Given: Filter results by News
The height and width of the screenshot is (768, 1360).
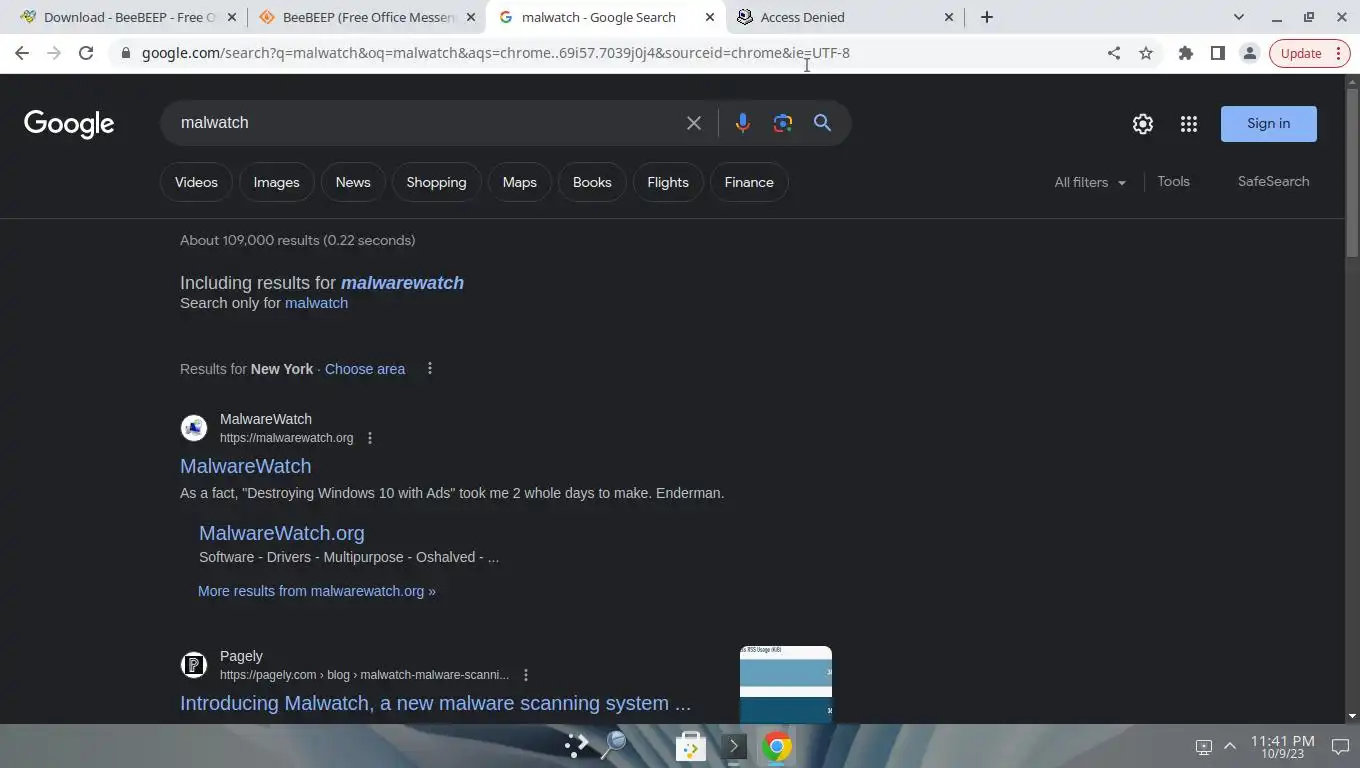Looking at the screenshot, I should point(353,182).
